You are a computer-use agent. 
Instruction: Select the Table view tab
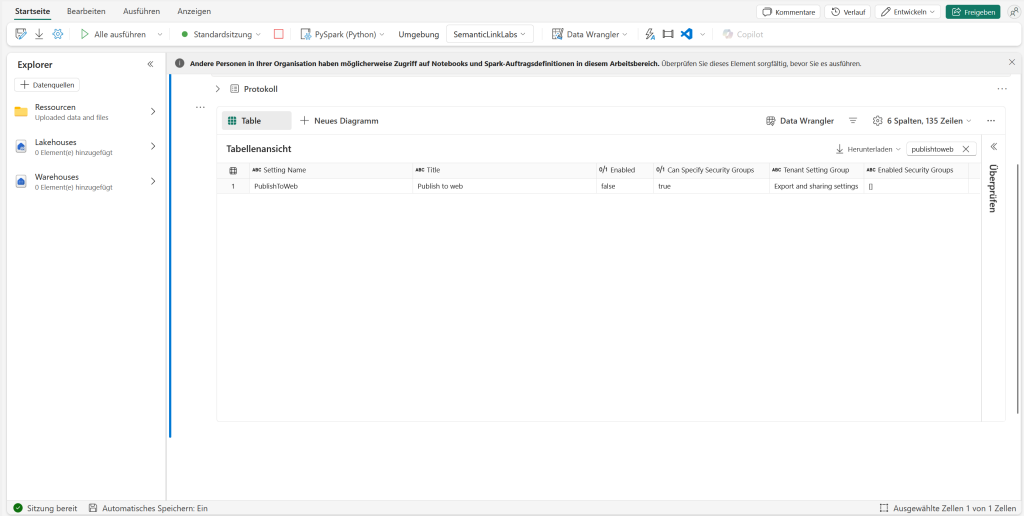[x=257, y=121]
